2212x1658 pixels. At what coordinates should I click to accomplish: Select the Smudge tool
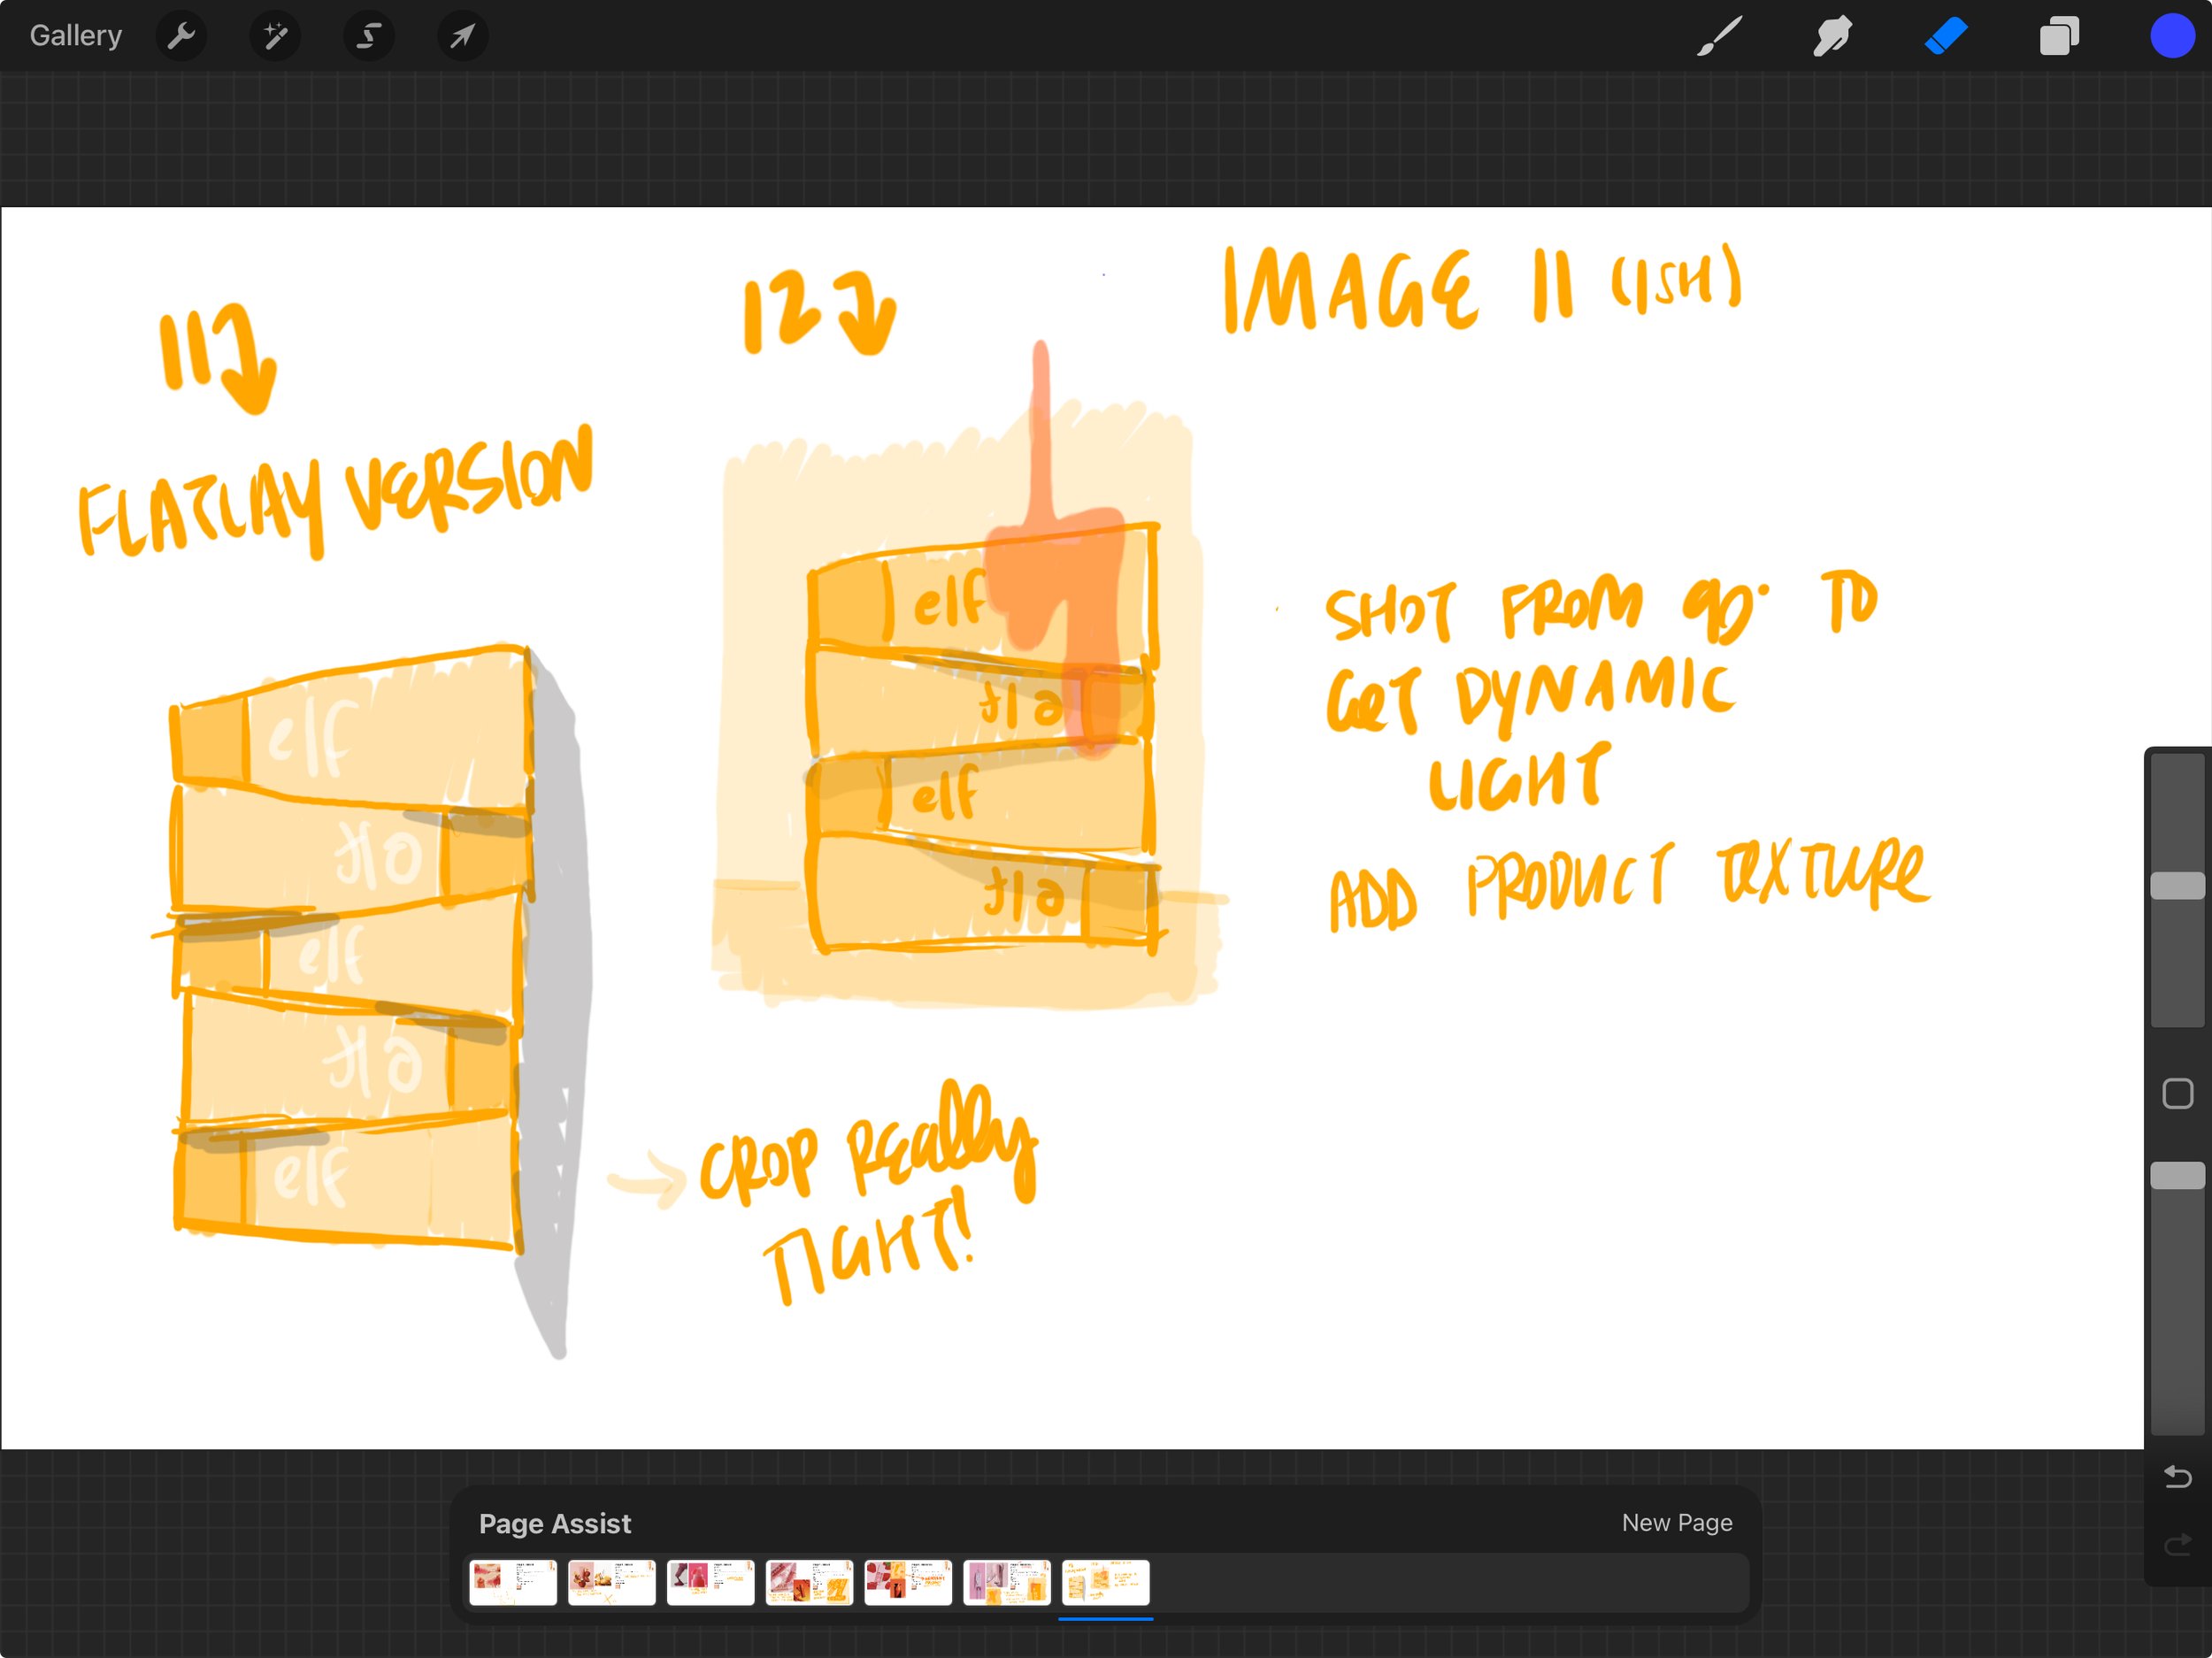1832,36
